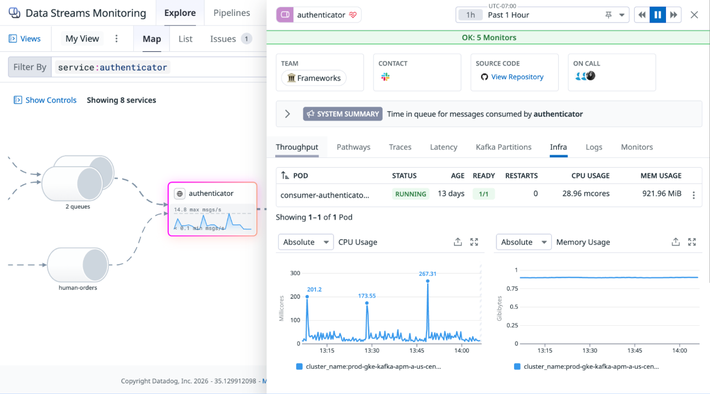Image resolution: width=710 pixels, height=394 pixels.
Task: Step the time range backward
Action: pyautogui.click(x=642, y=15)
